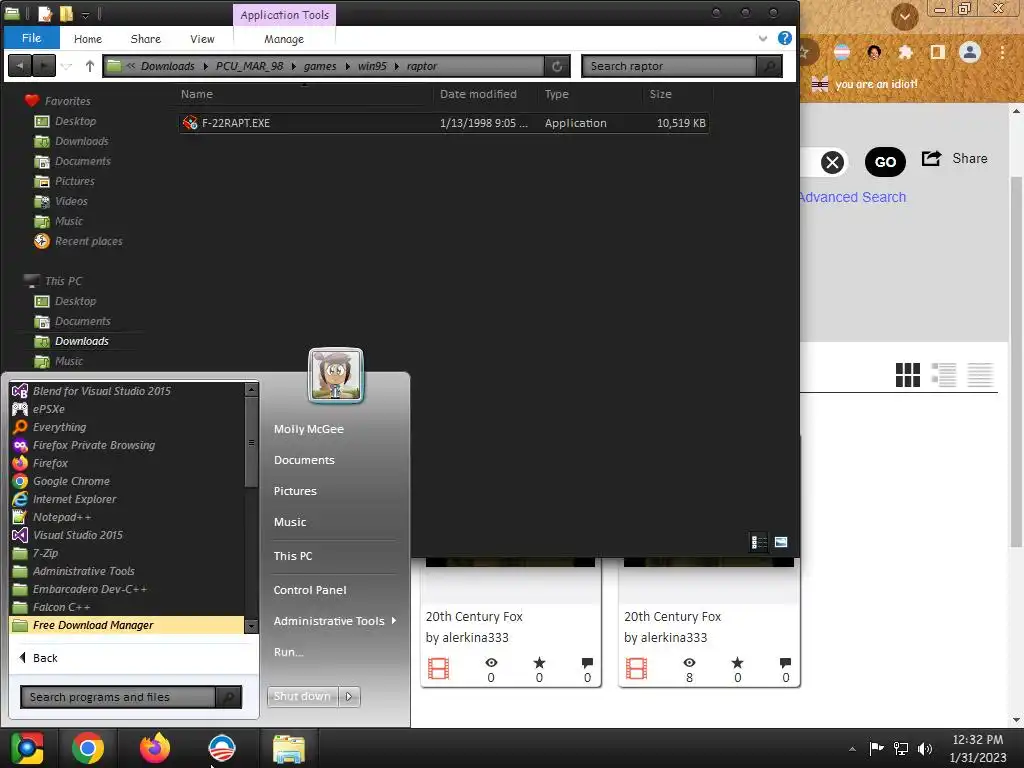Select win95 in the address breadcrumb
The width and height of the screenshot is (1024, 768).
point(372,66)
